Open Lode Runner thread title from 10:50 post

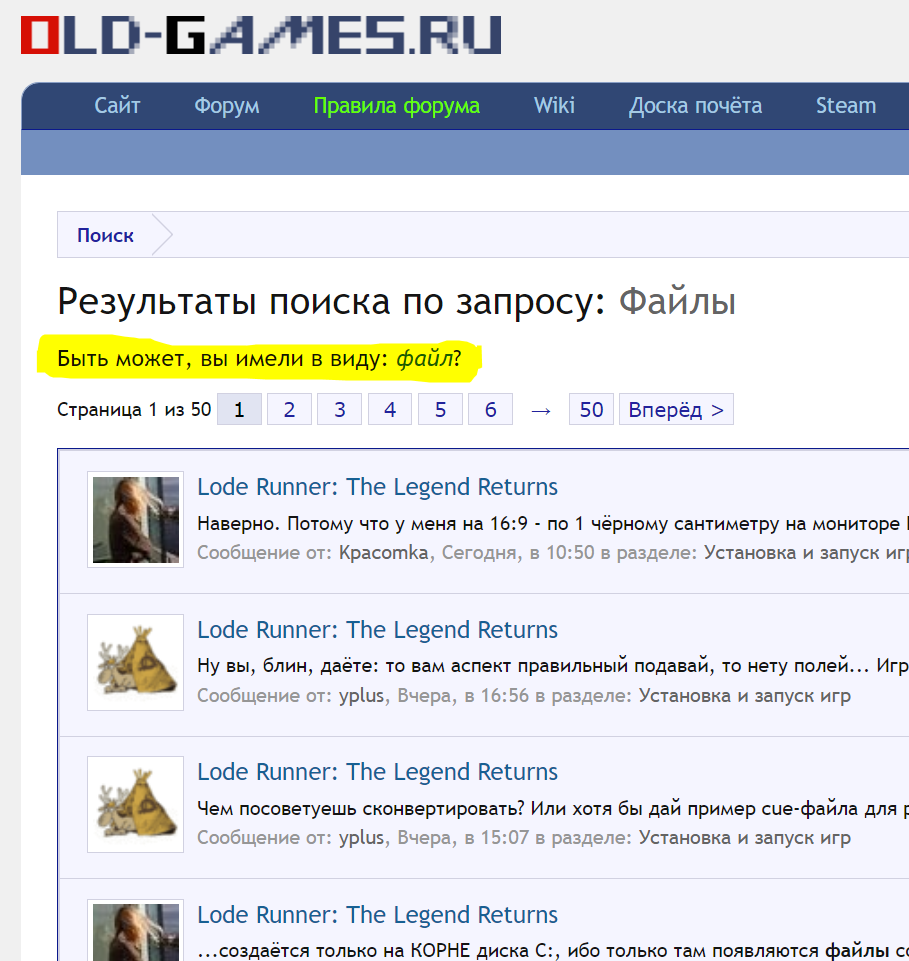[378, 487]
